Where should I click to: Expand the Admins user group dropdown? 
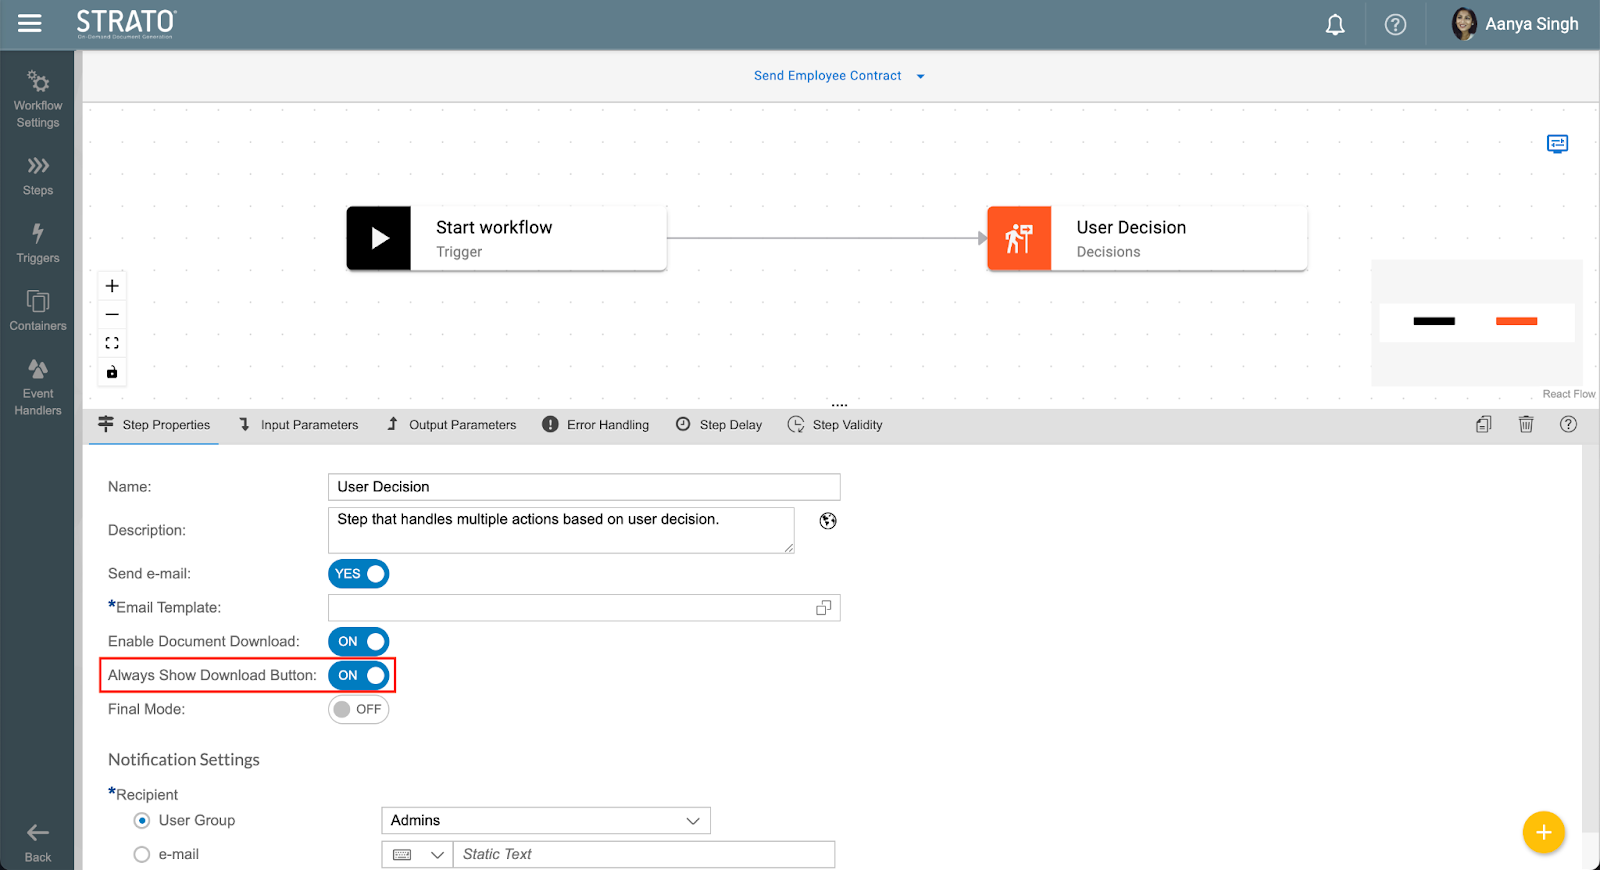(x=545, y=821)
